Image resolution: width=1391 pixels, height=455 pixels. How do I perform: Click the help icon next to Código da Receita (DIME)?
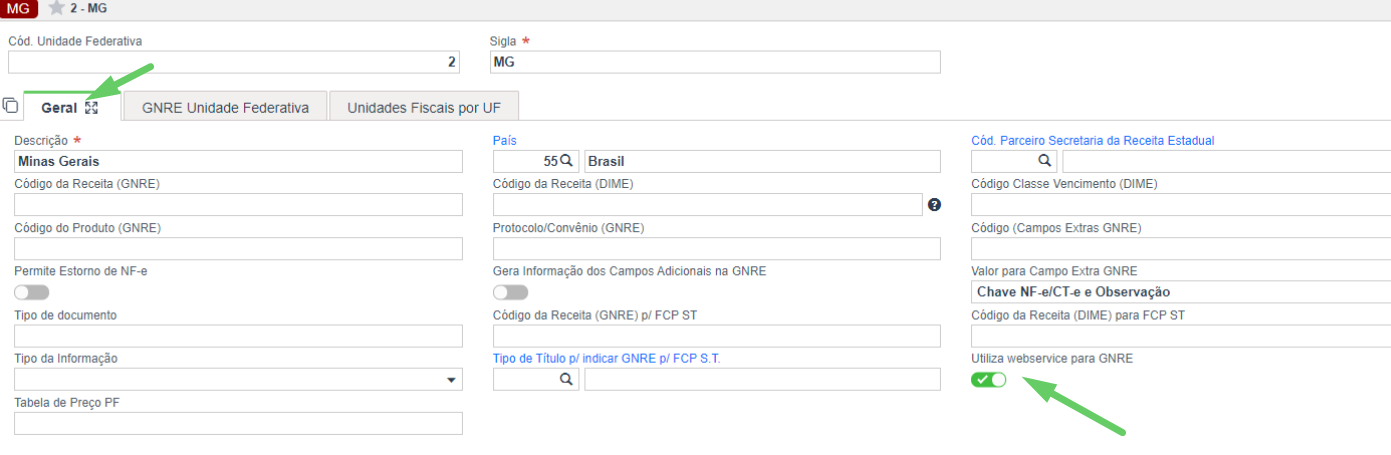point(934,205)
